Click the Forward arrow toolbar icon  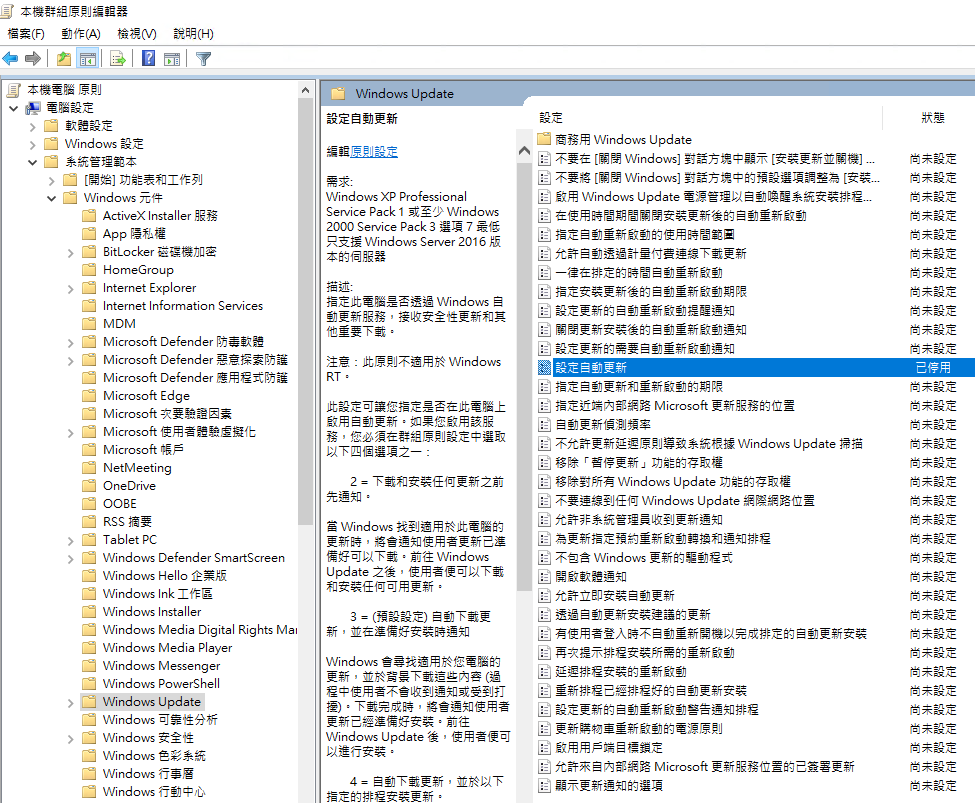click(33, 58)
